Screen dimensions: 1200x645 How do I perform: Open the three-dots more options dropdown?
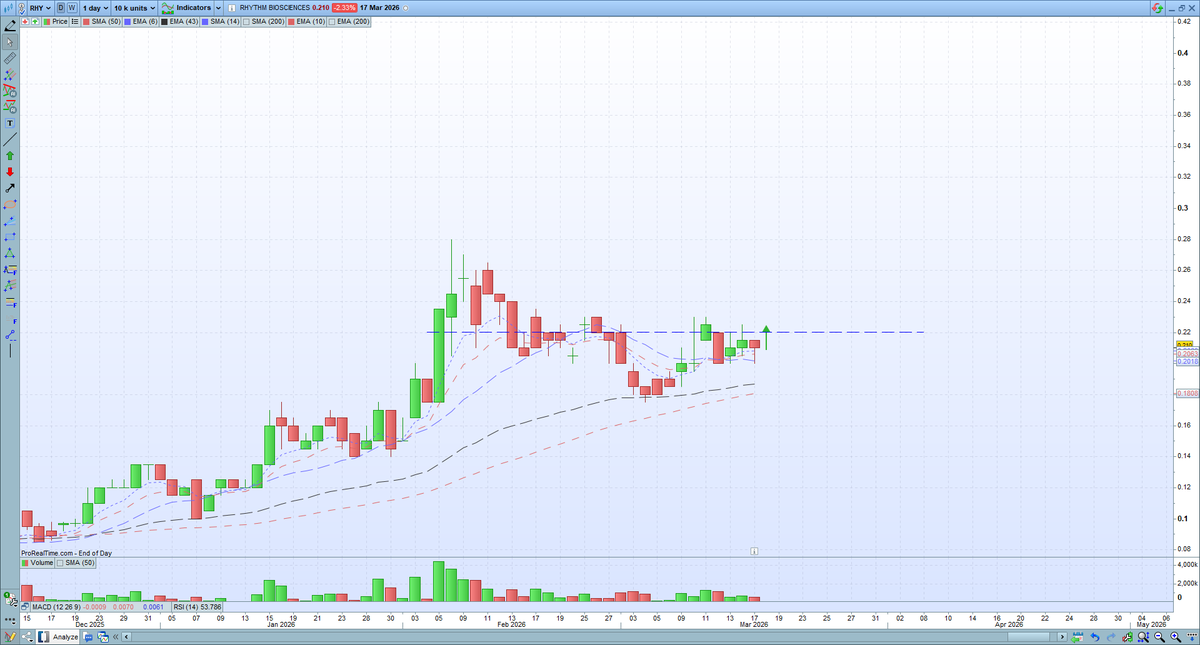(9, 621)
